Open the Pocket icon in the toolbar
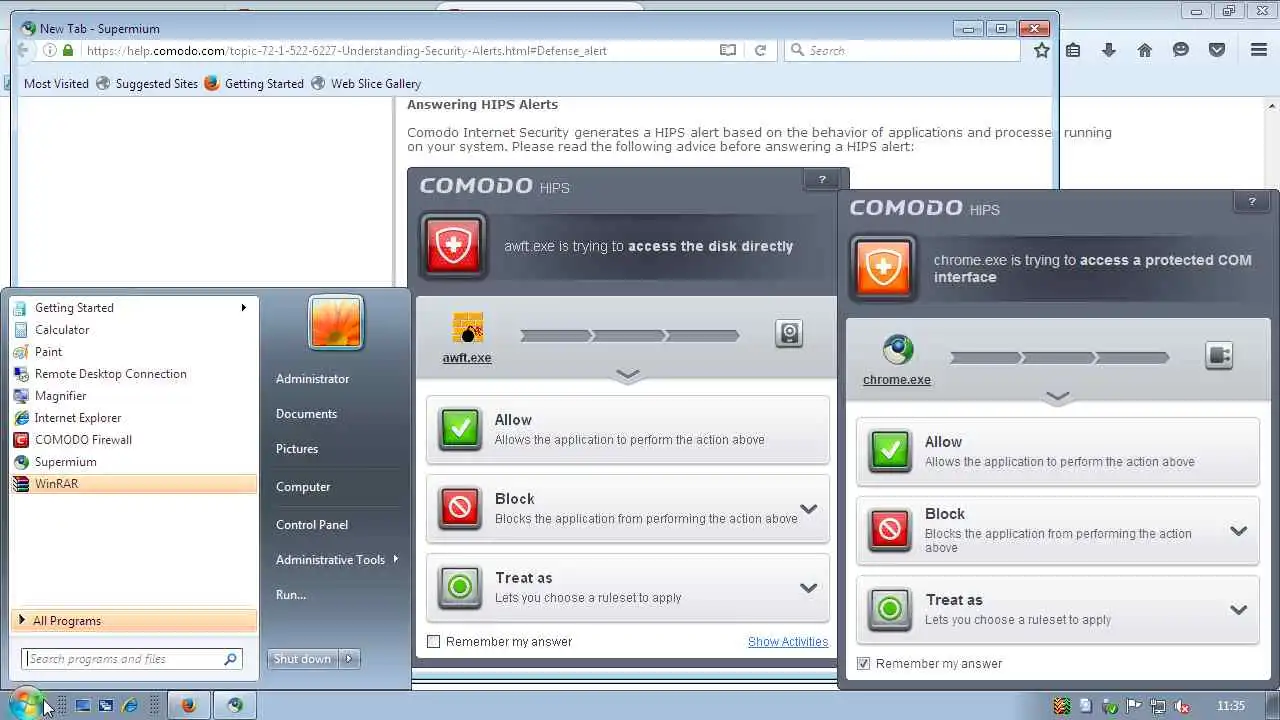The height and width of the screenshot is (720, 1280). tap(1217, 50)
